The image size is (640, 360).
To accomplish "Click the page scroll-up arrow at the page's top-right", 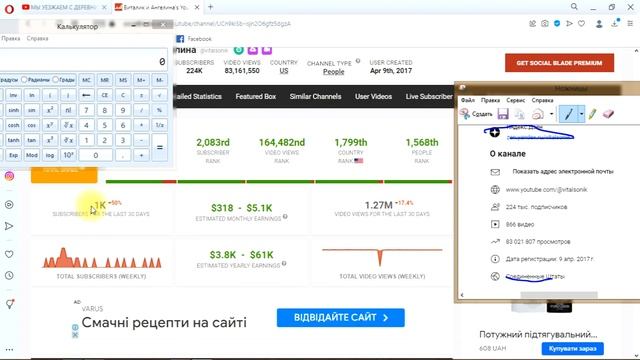I will point(636,51).
